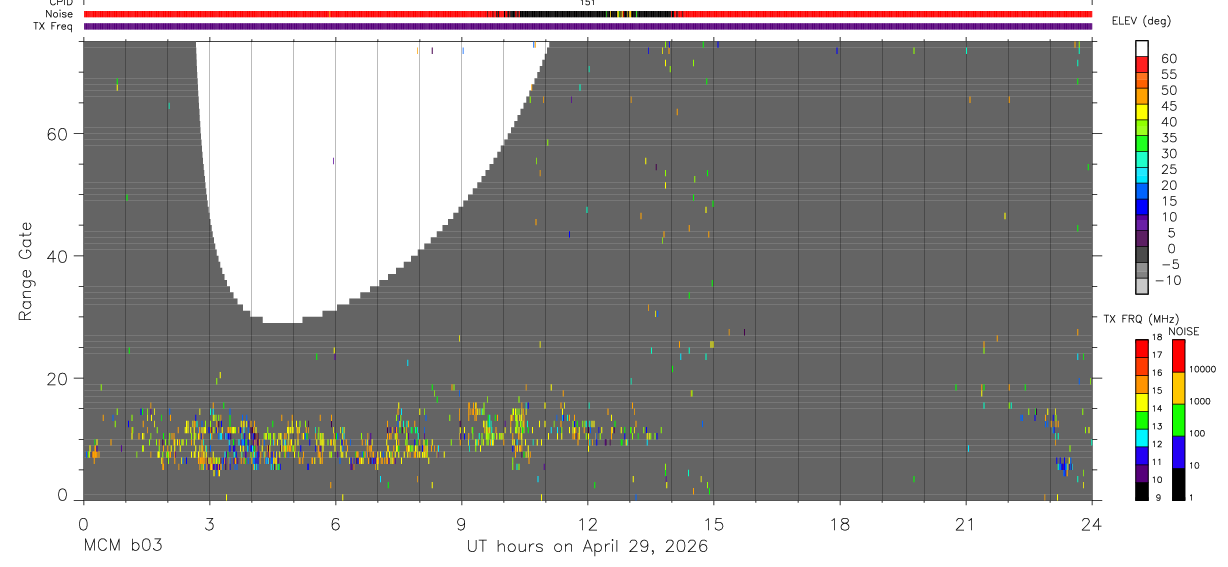Click the 'NOISE' legend title above the color bar
The image size is (1228, 567).
point(1183,331)
